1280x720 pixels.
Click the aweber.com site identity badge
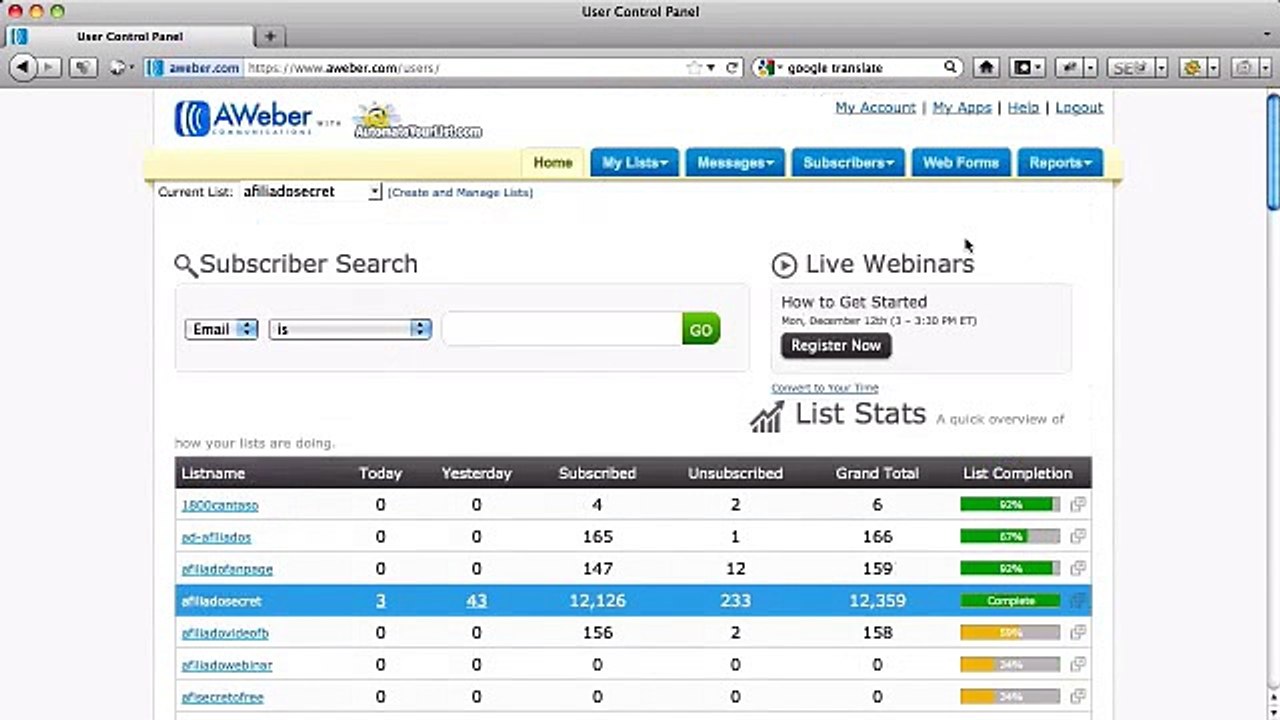[x=193, y=68]
